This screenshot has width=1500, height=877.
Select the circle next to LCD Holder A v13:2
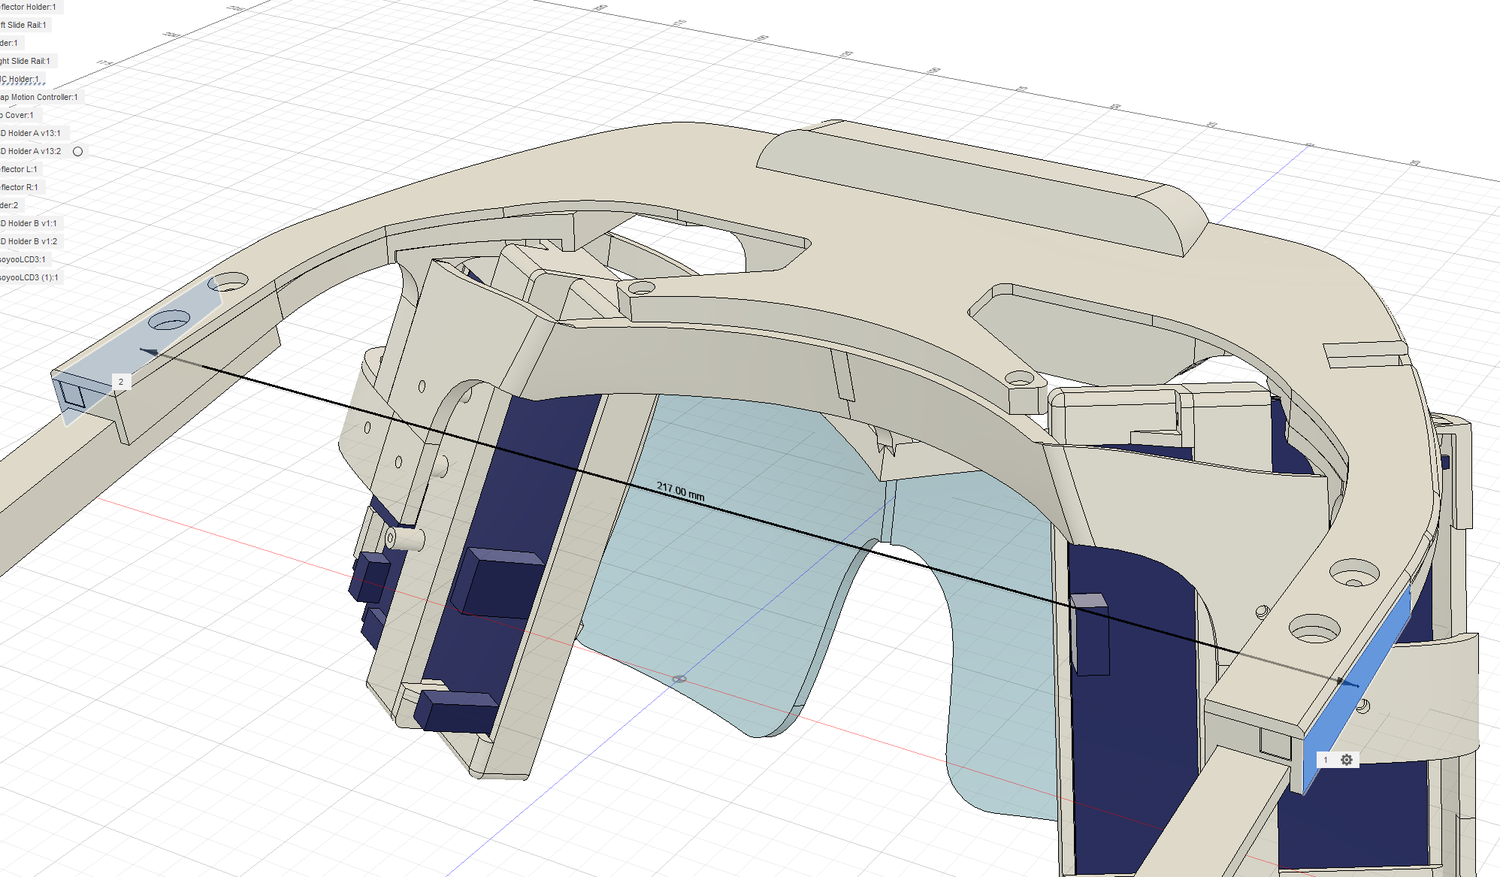click(78, 152)
